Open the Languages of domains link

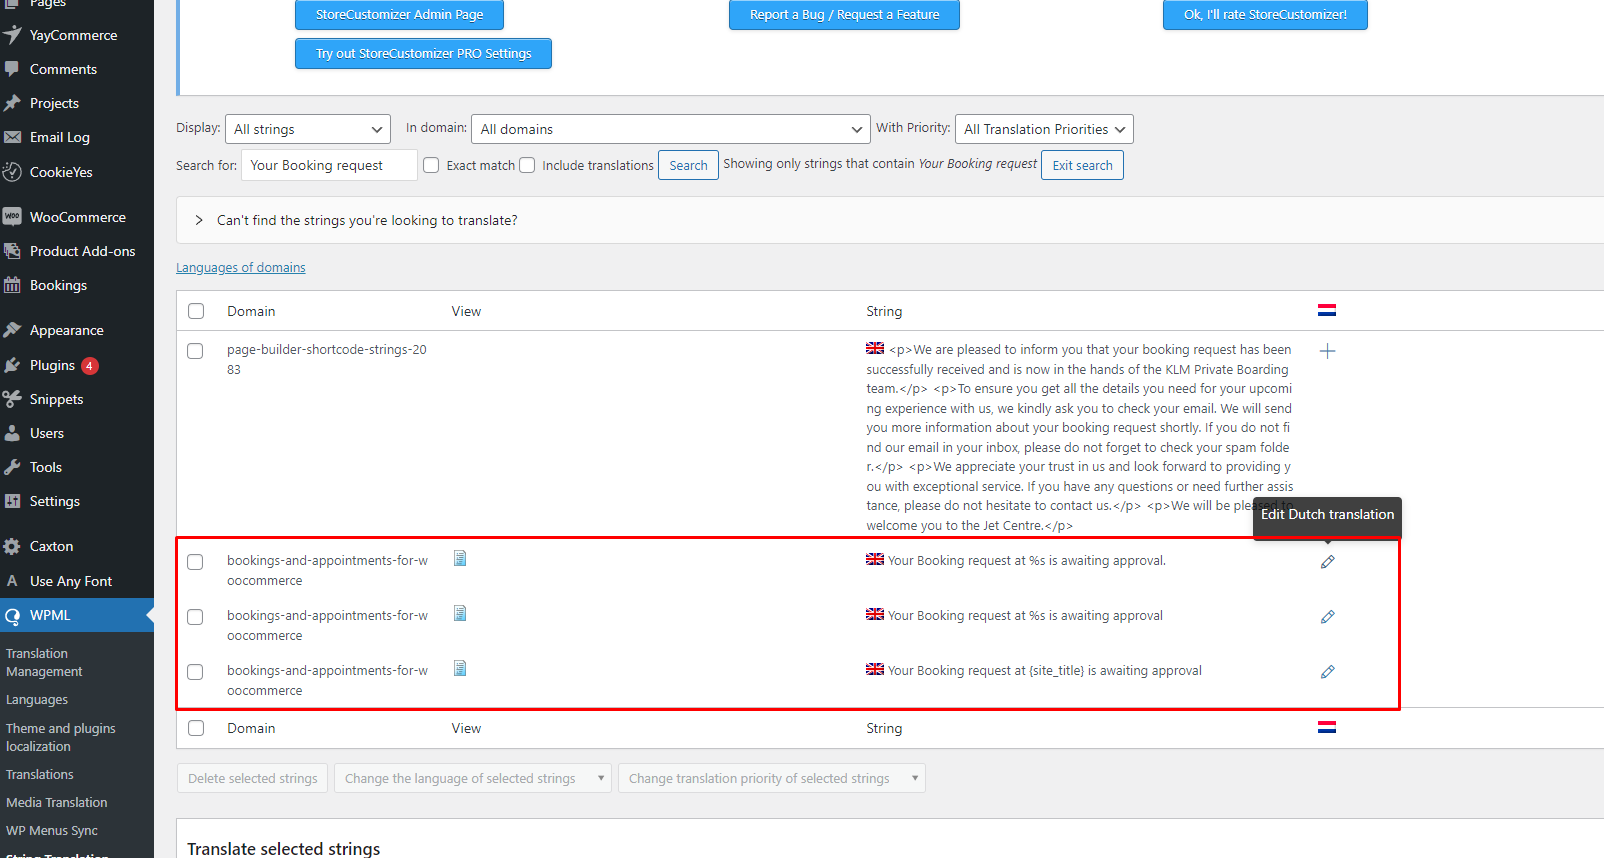(x=241, y=268)
